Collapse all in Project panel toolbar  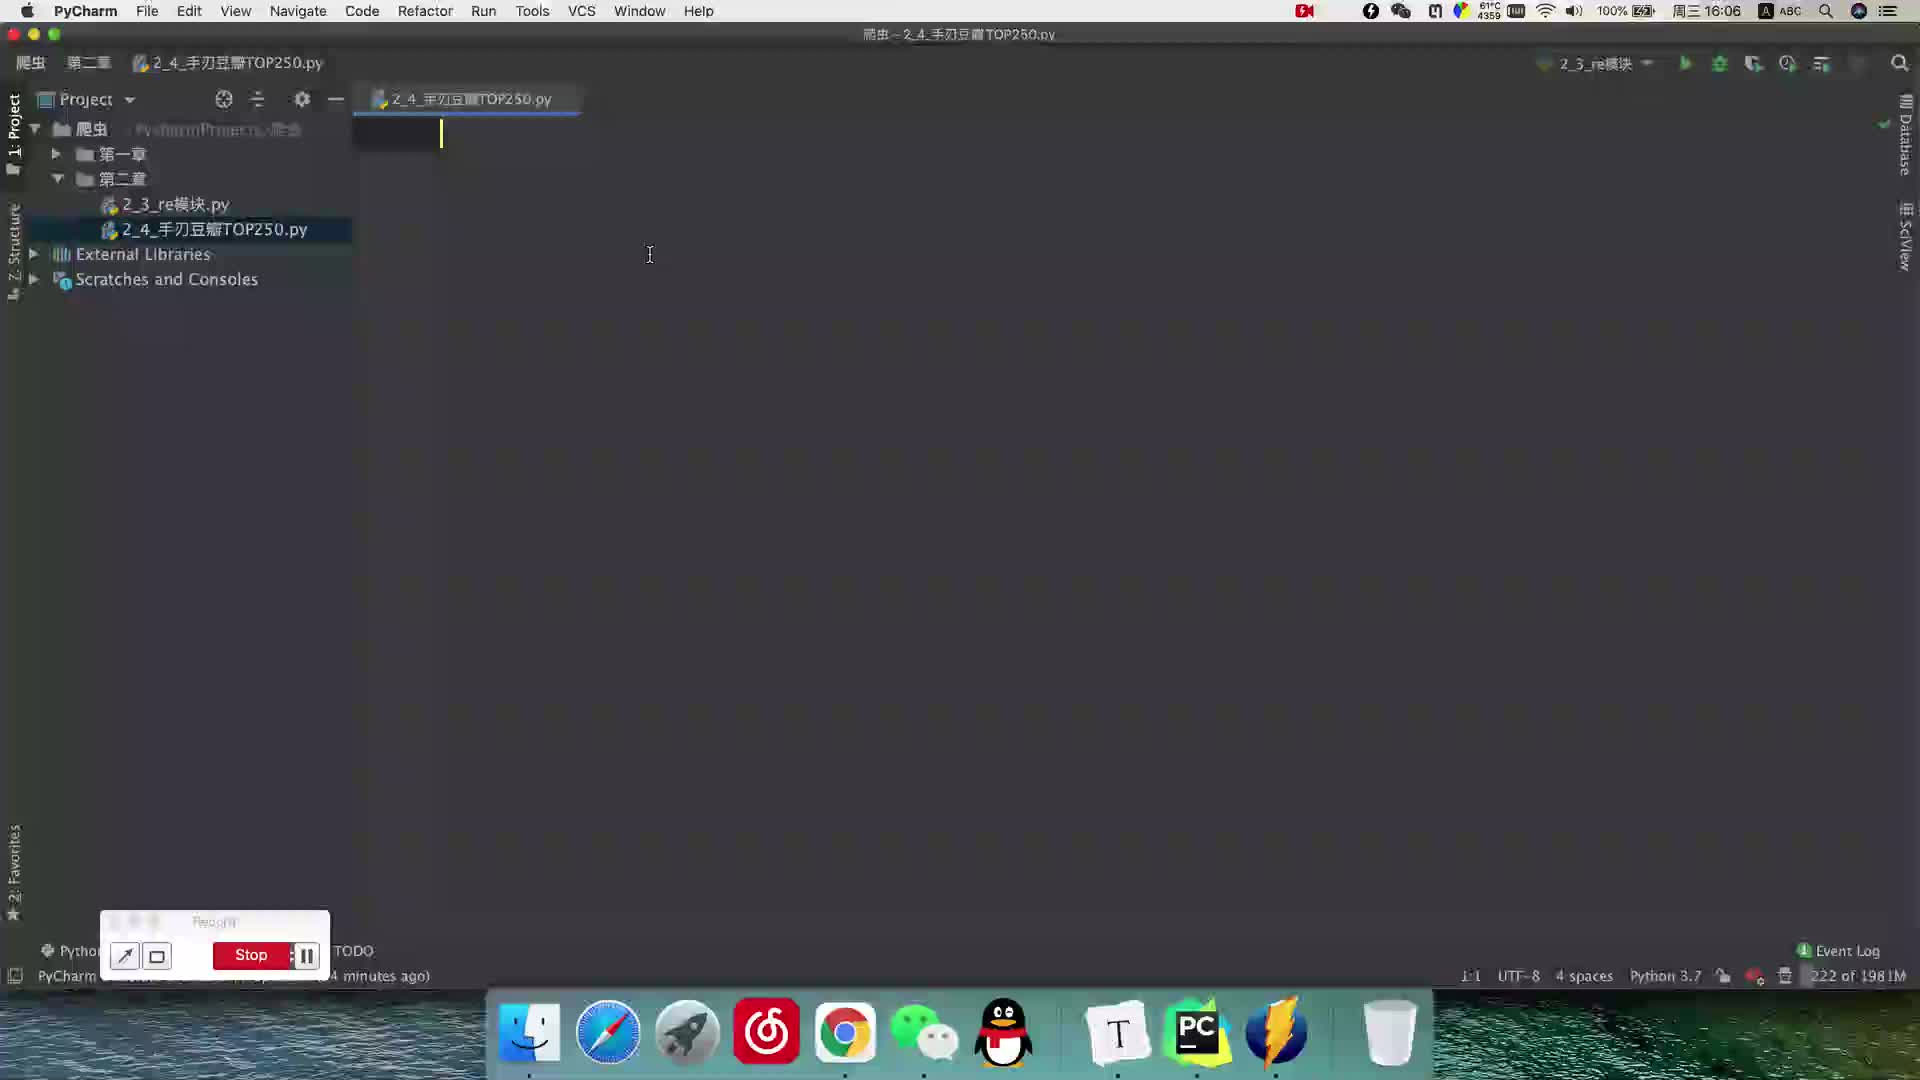[258, 99]
